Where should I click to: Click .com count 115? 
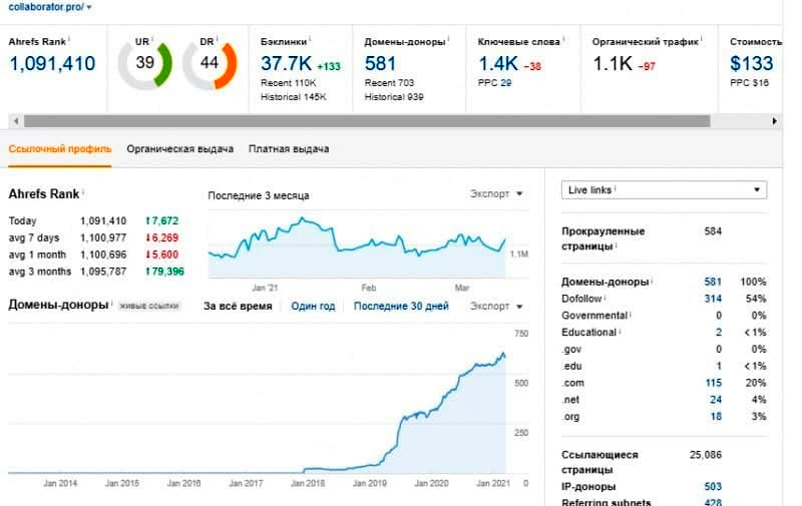click(x=713, y=383)
